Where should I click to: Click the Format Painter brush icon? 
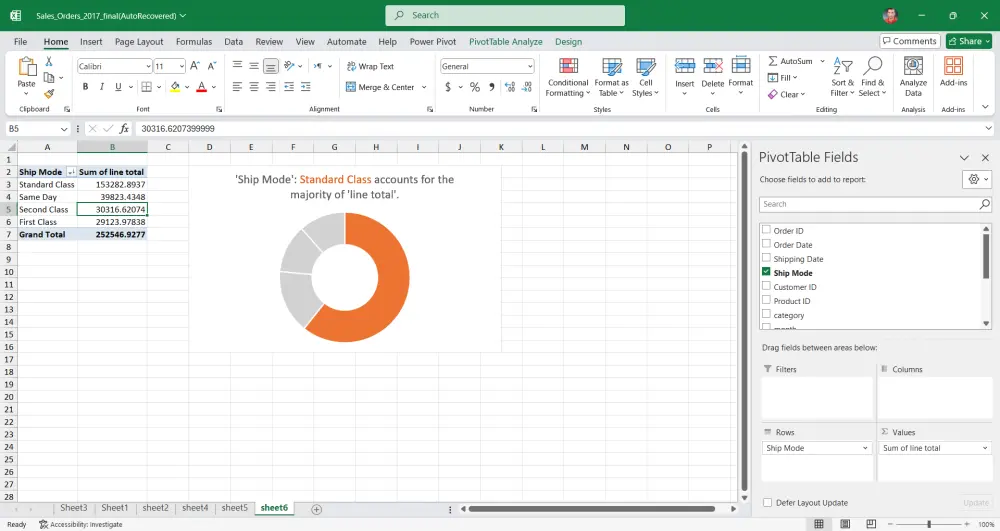(48, 94)
